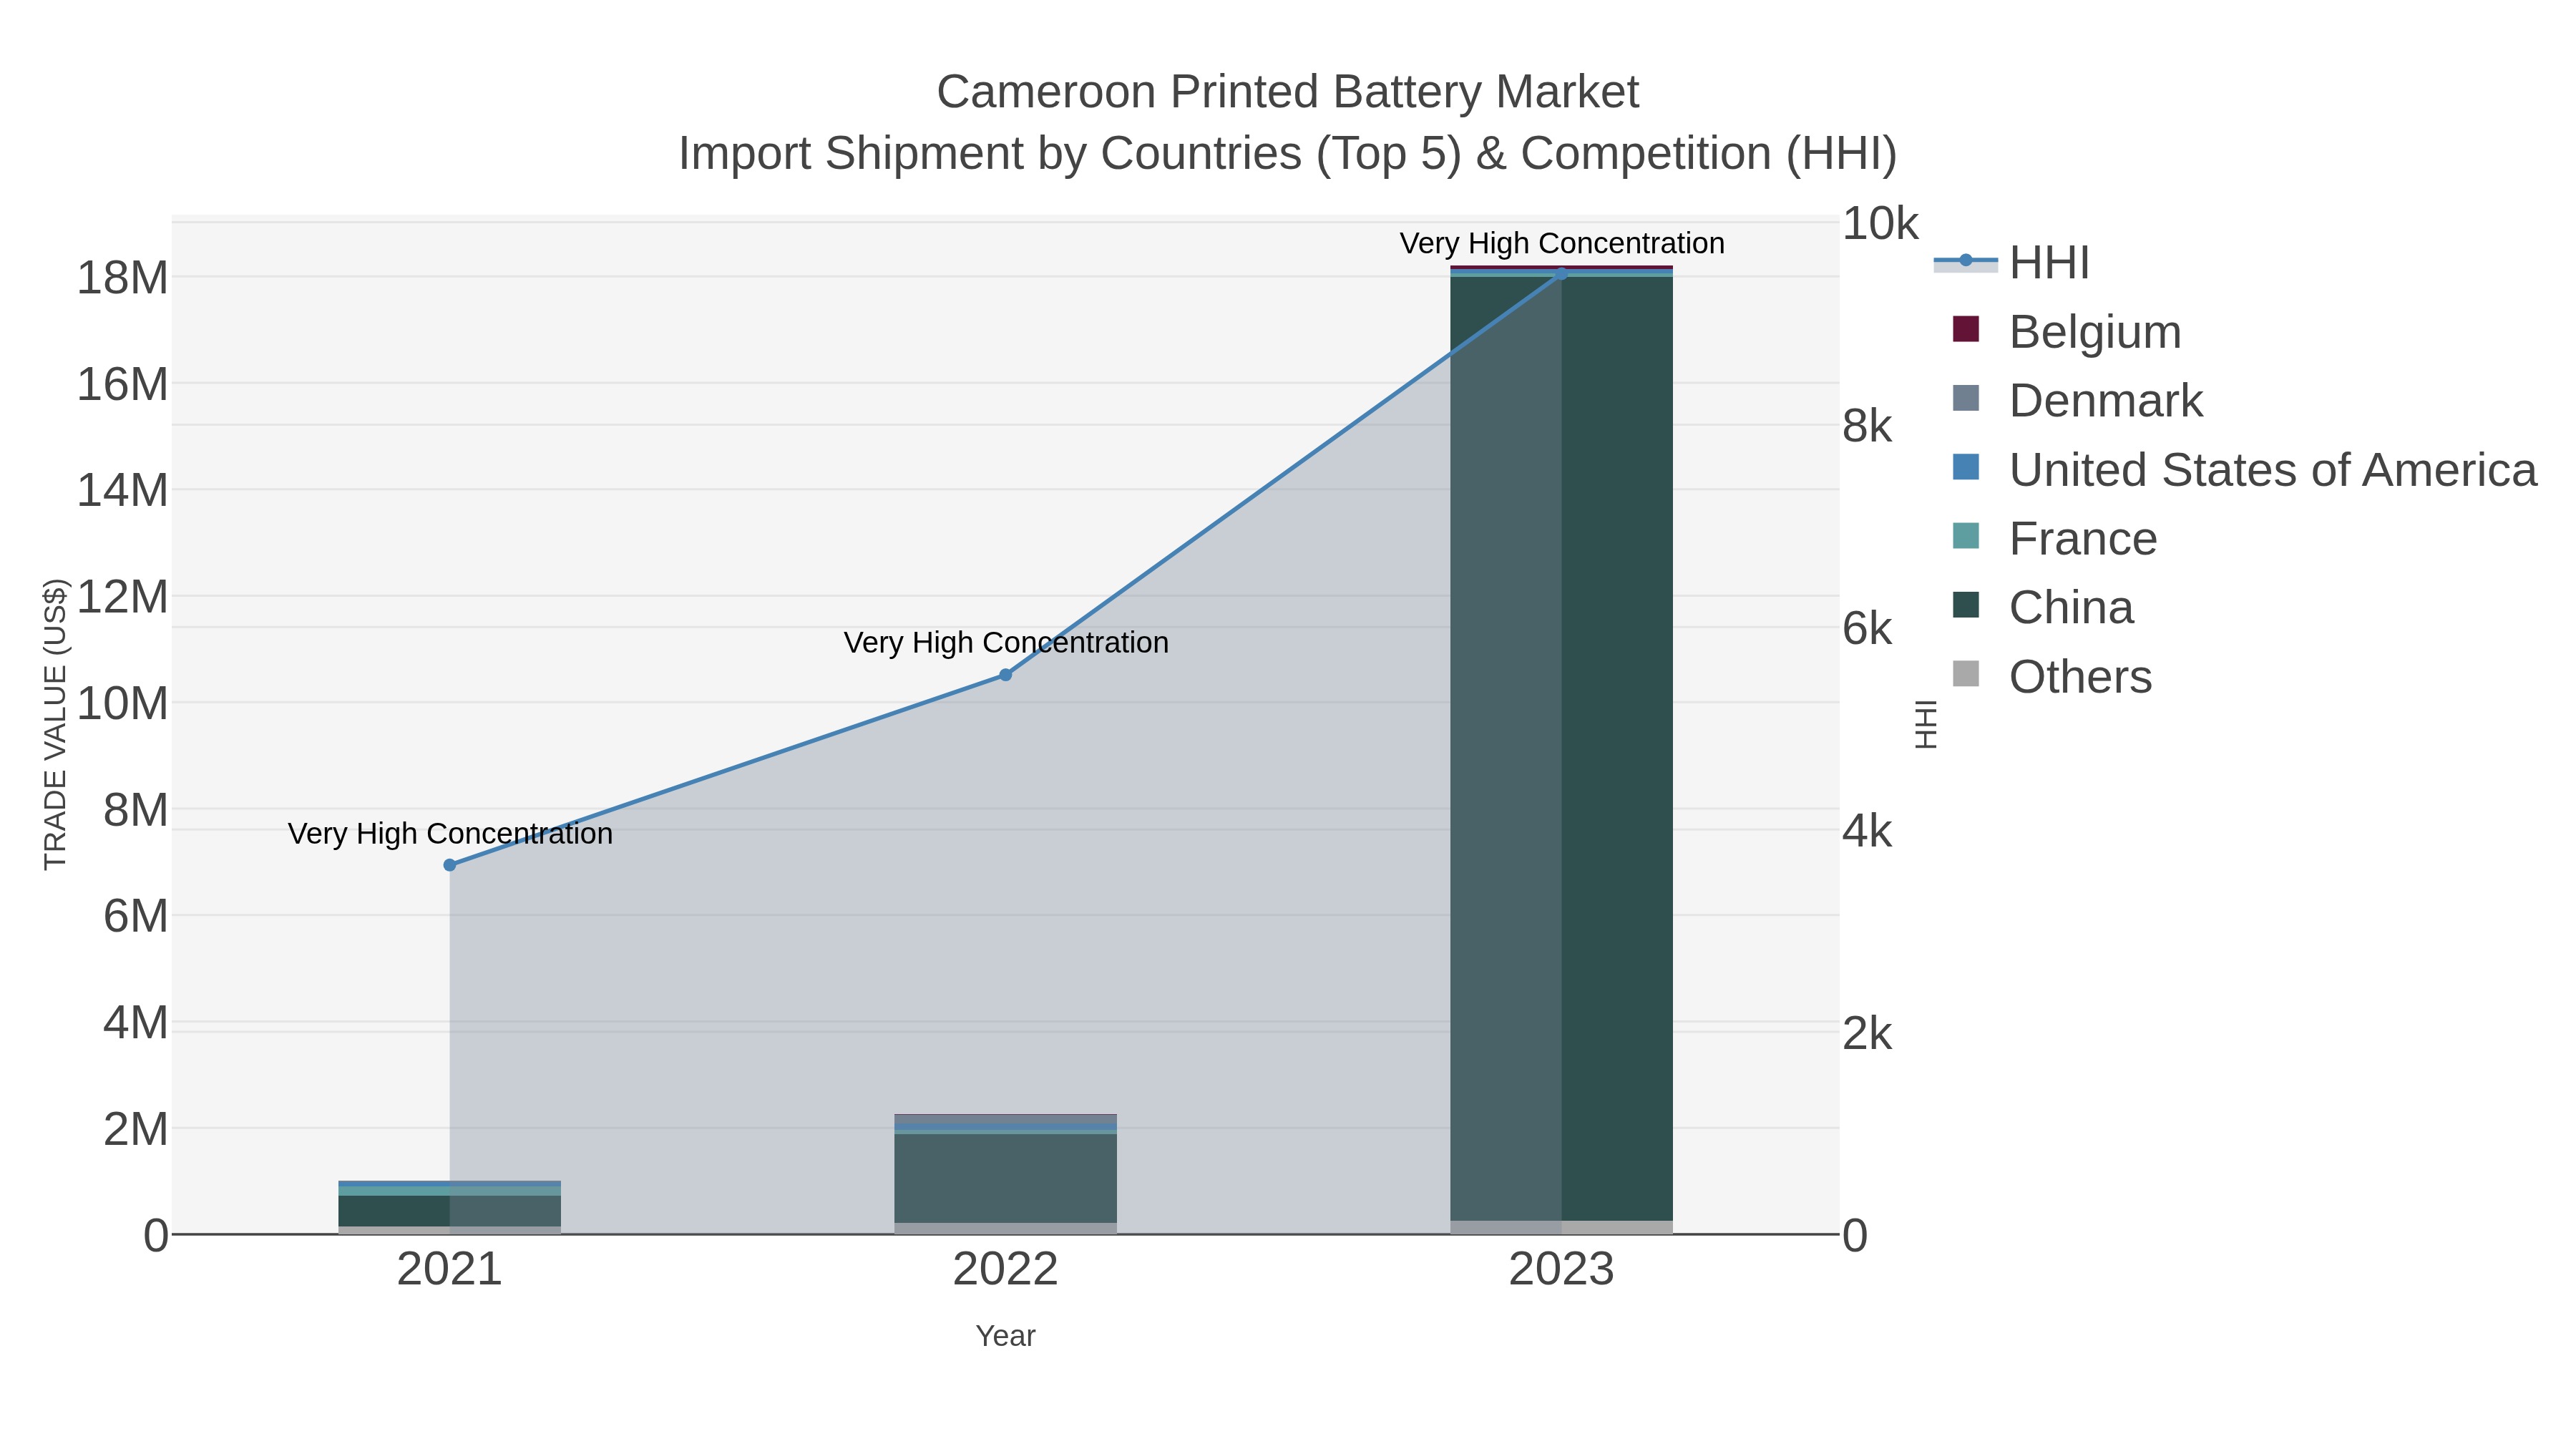The image size is (2576, 1449).
Task: Click the 2021 China bar segment
Action: tap(450, 1211)
